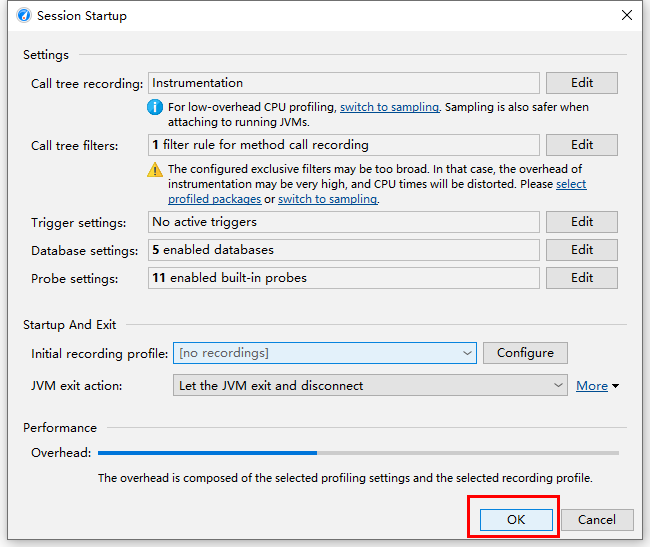The width and height of the screenshot is (650, 547).
Task: Edit the Database settings
Action: (x=581, y=250)
